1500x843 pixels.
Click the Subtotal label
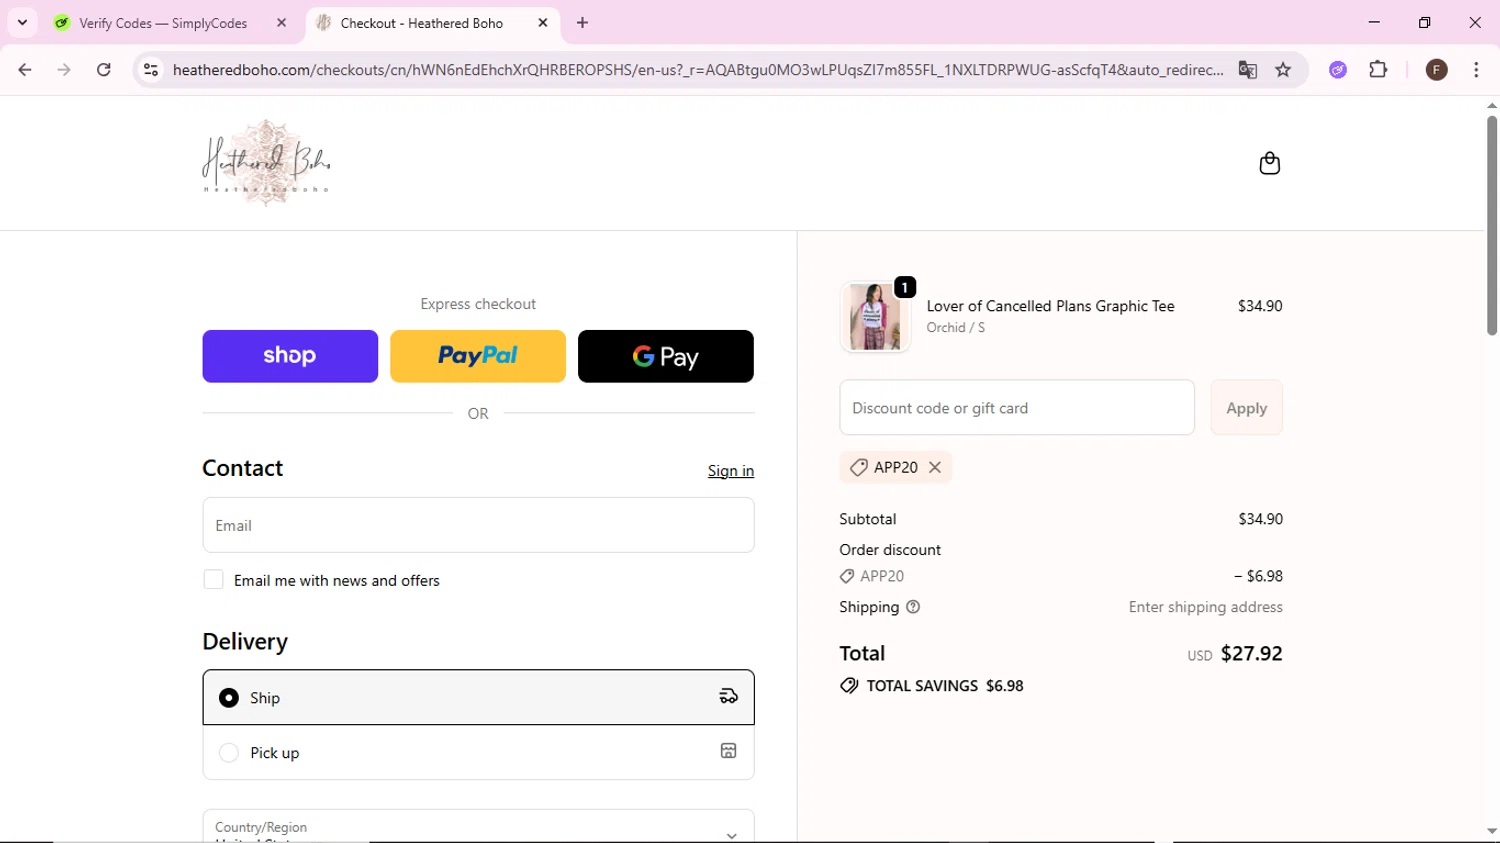point(868,519)
